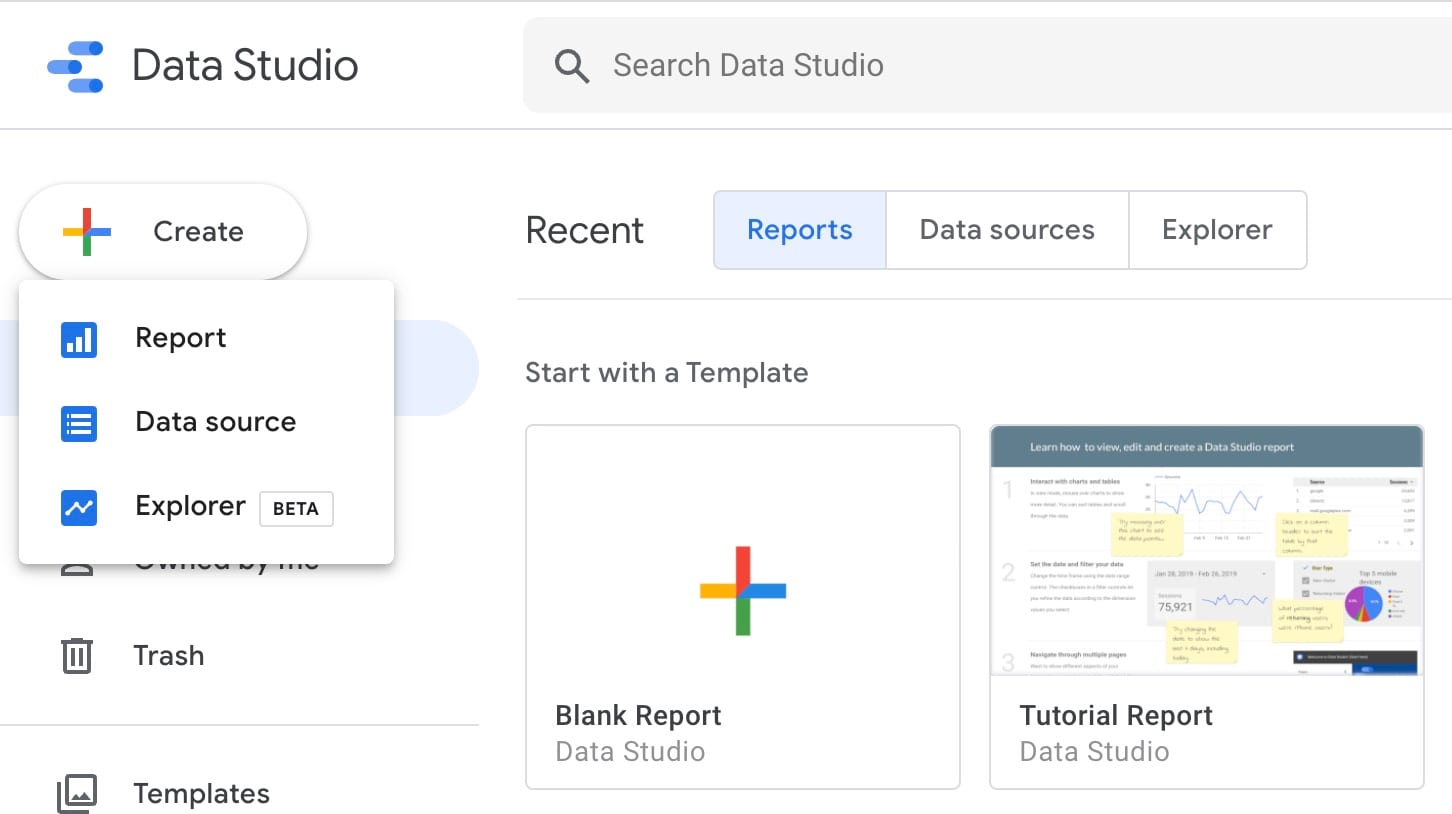Click the Explorer line chart icon
The height and width of the screenshot is (814, 1452).
click(x=78, y=507)
